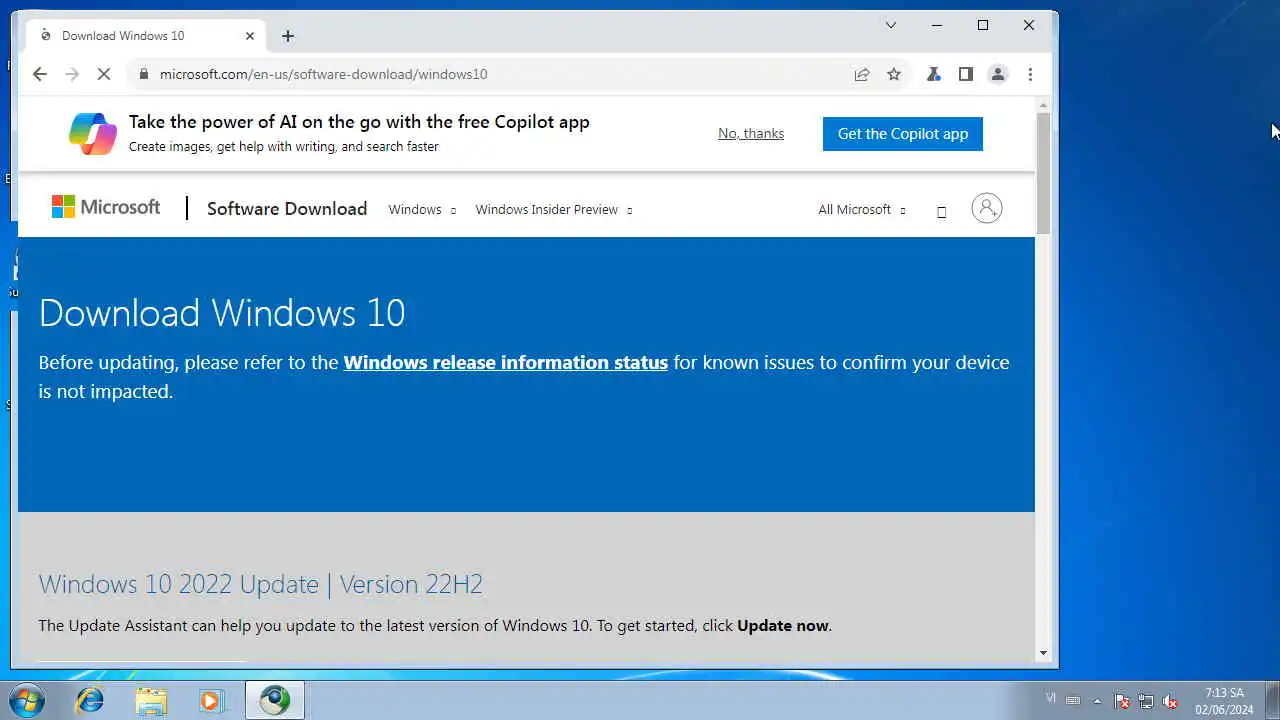Launch Internet Explorer from the taskbar
Viewport: 1280px width, 720px height.
(90, 700)
